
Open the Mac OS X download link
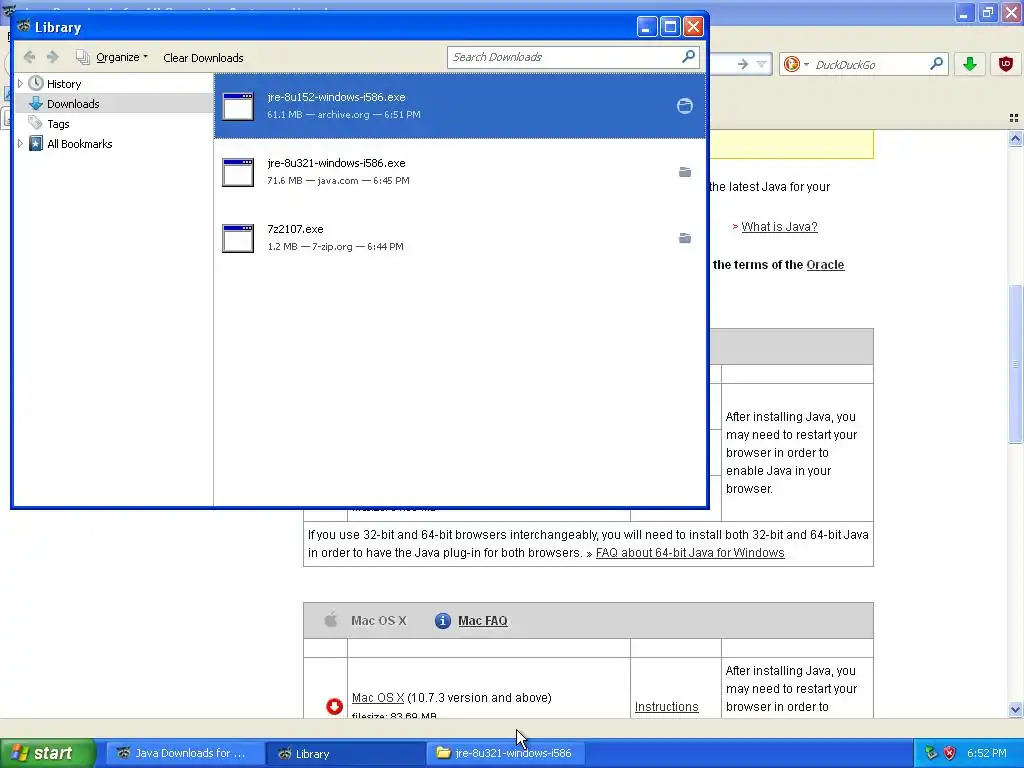coord(377,697)
